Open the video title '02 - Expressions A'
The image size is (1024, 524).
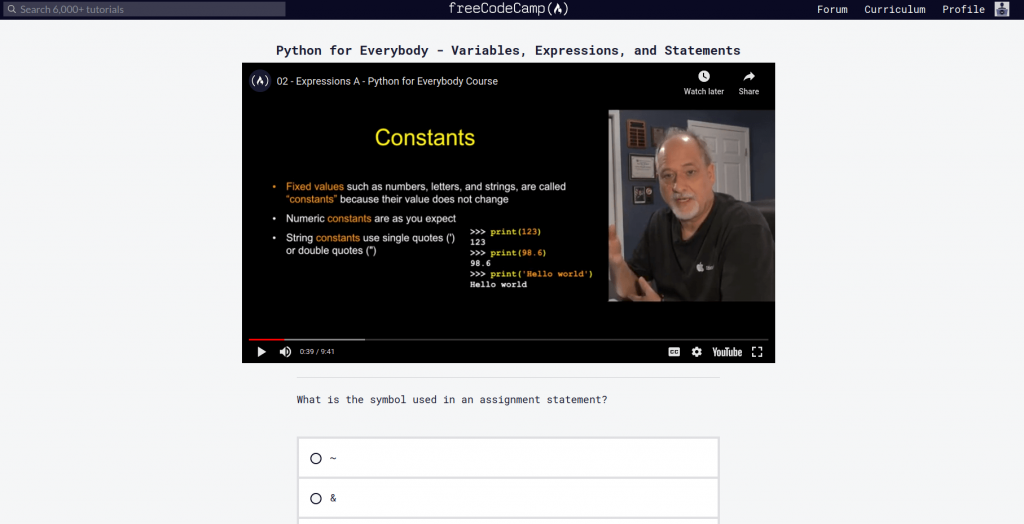pyautogui.click(x=387, y=81)
